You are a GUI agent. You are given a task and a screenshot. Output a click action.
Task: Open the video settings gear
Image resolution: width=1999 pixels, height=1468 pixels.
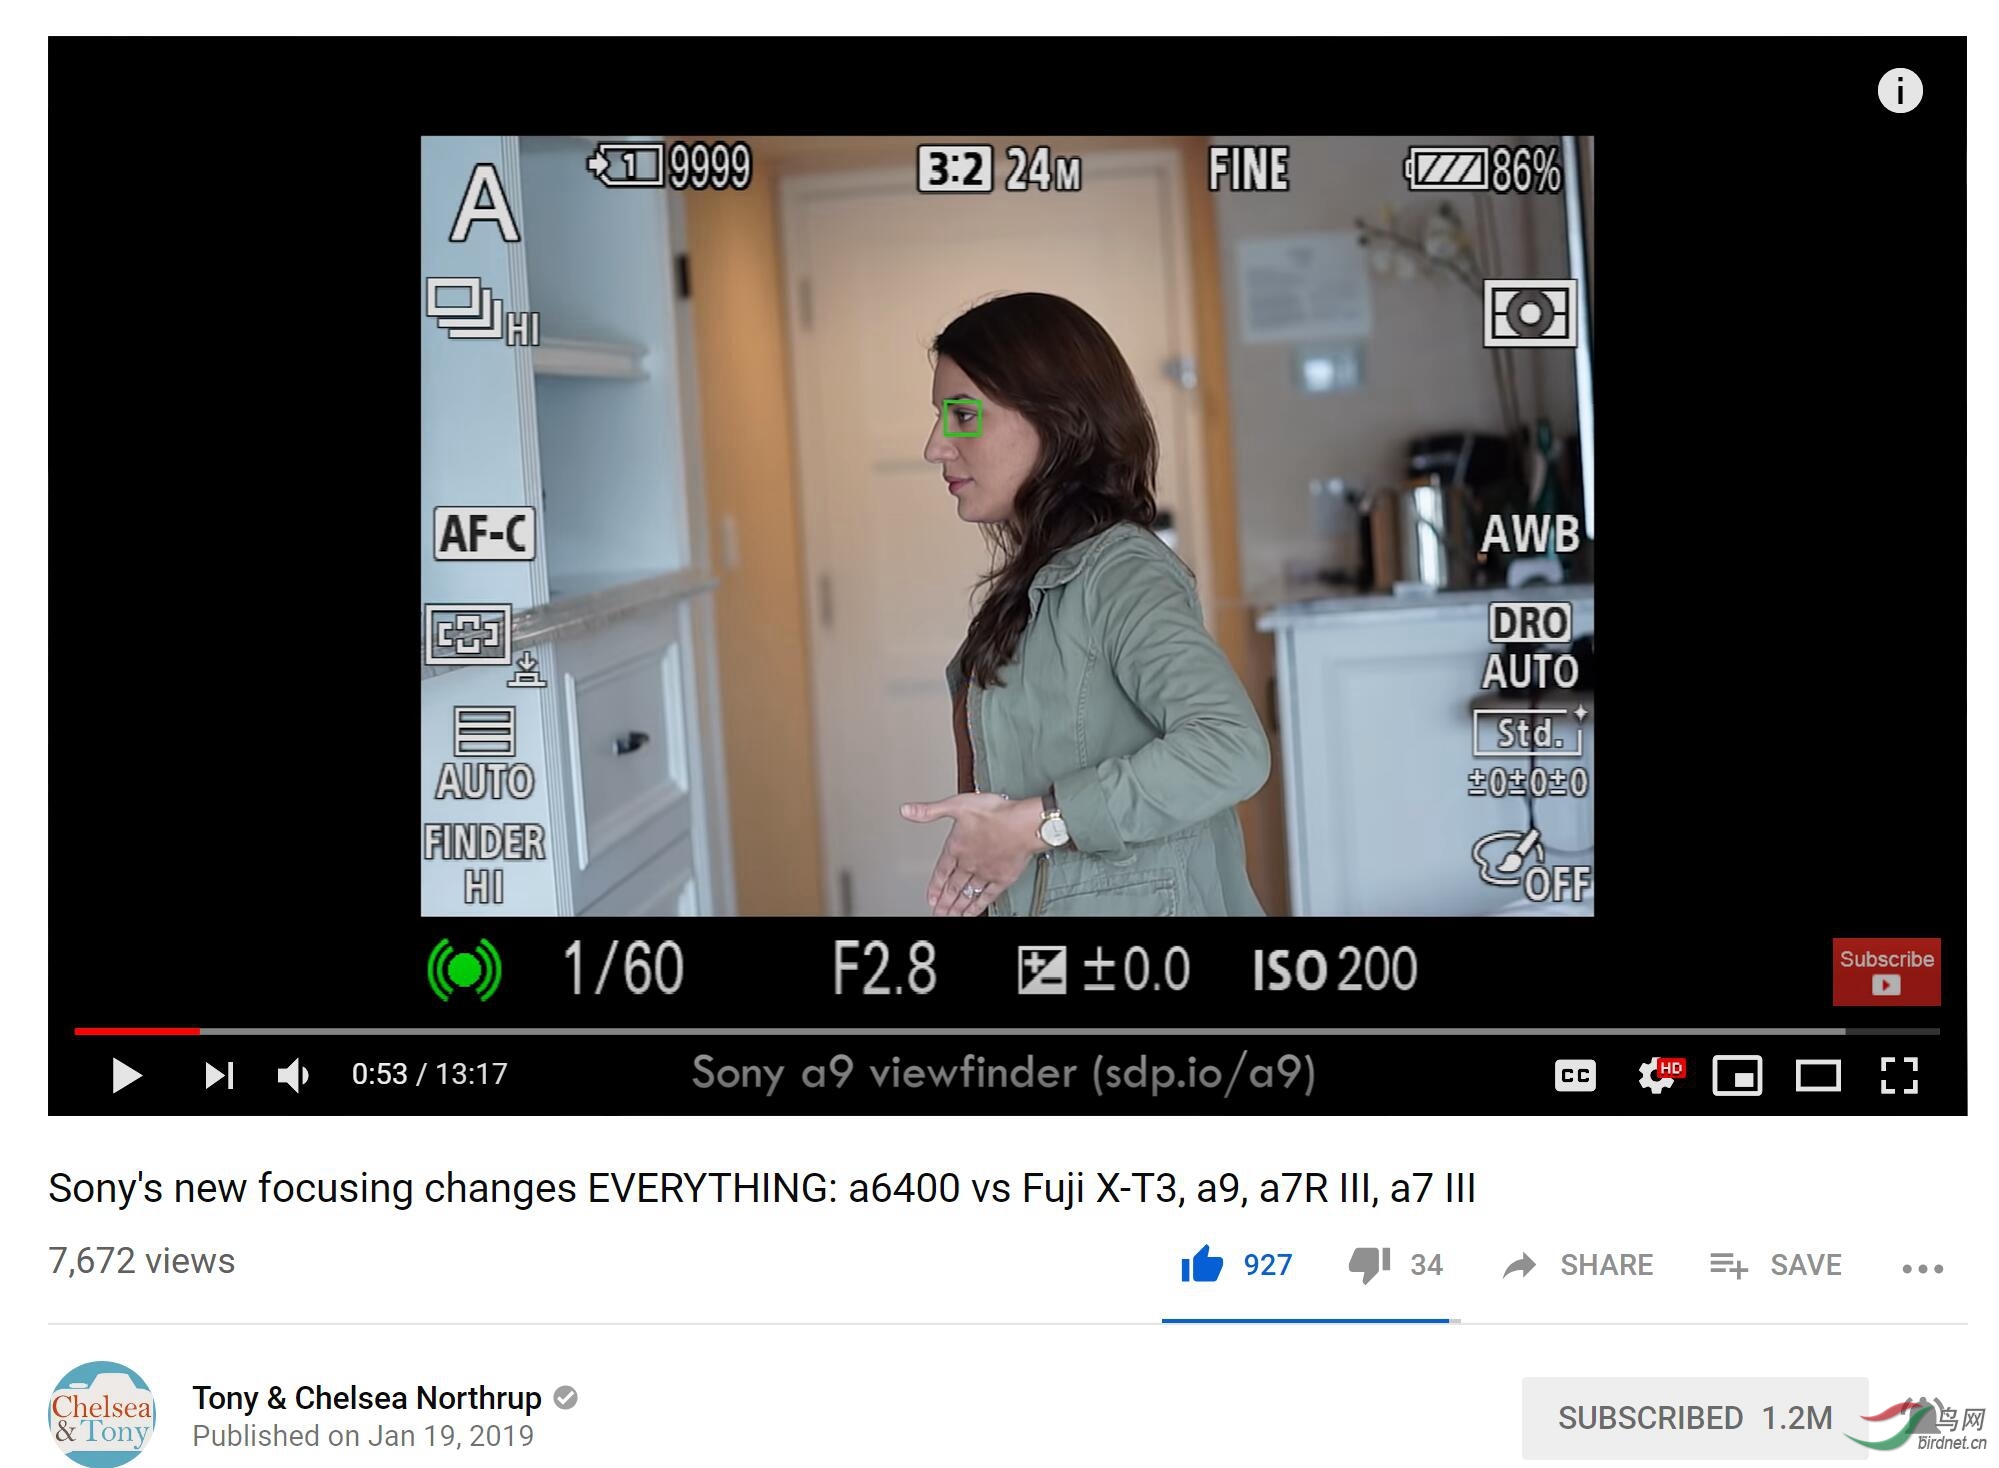point(1657,1076)
